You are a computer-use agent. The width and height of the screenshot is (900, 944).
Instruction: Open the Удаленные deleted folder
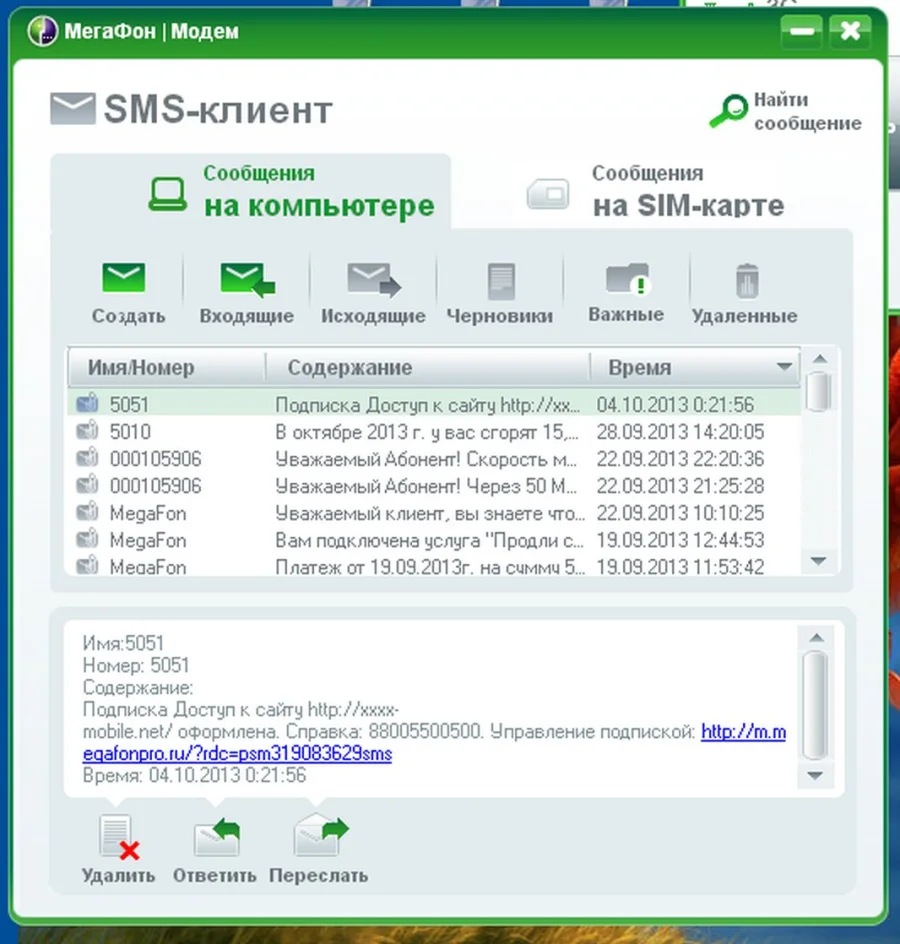point(746,281)
